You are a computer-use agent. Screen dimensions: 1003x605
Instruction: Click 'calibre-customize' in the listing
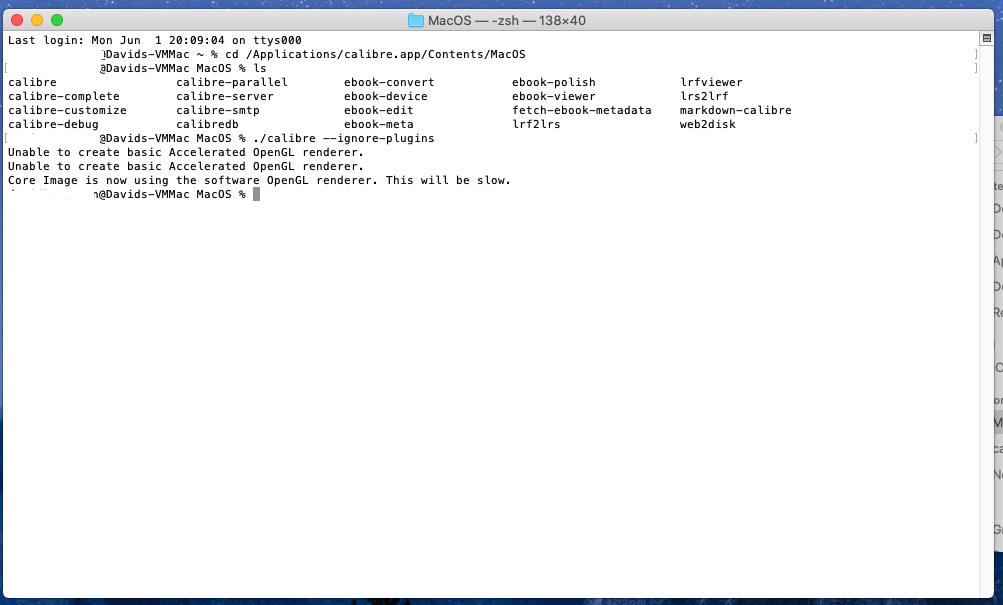tap(67, 111)
